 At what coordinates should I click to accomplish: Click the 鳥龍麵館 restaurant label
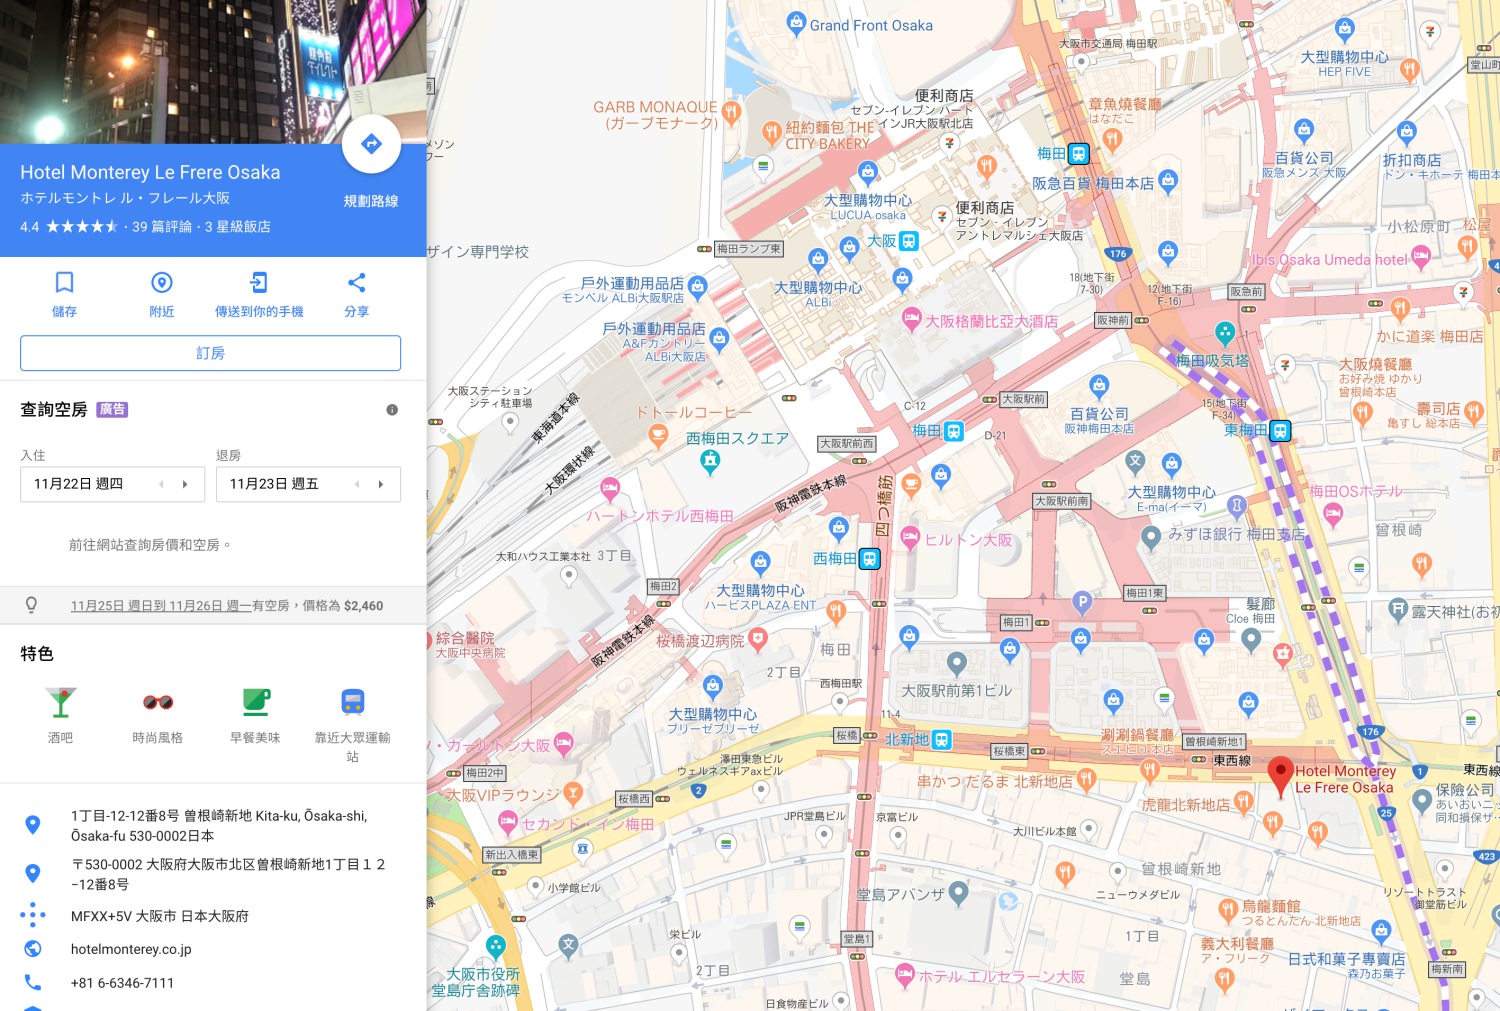tap(1271, 906)
